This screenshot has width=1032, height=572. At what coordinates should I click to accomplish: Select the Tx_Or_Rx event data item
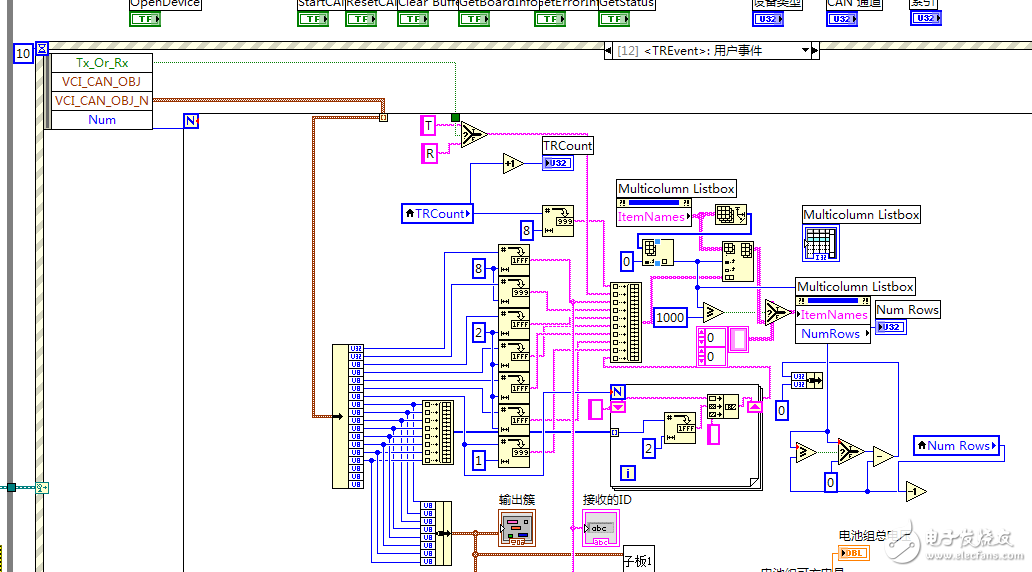102,63
